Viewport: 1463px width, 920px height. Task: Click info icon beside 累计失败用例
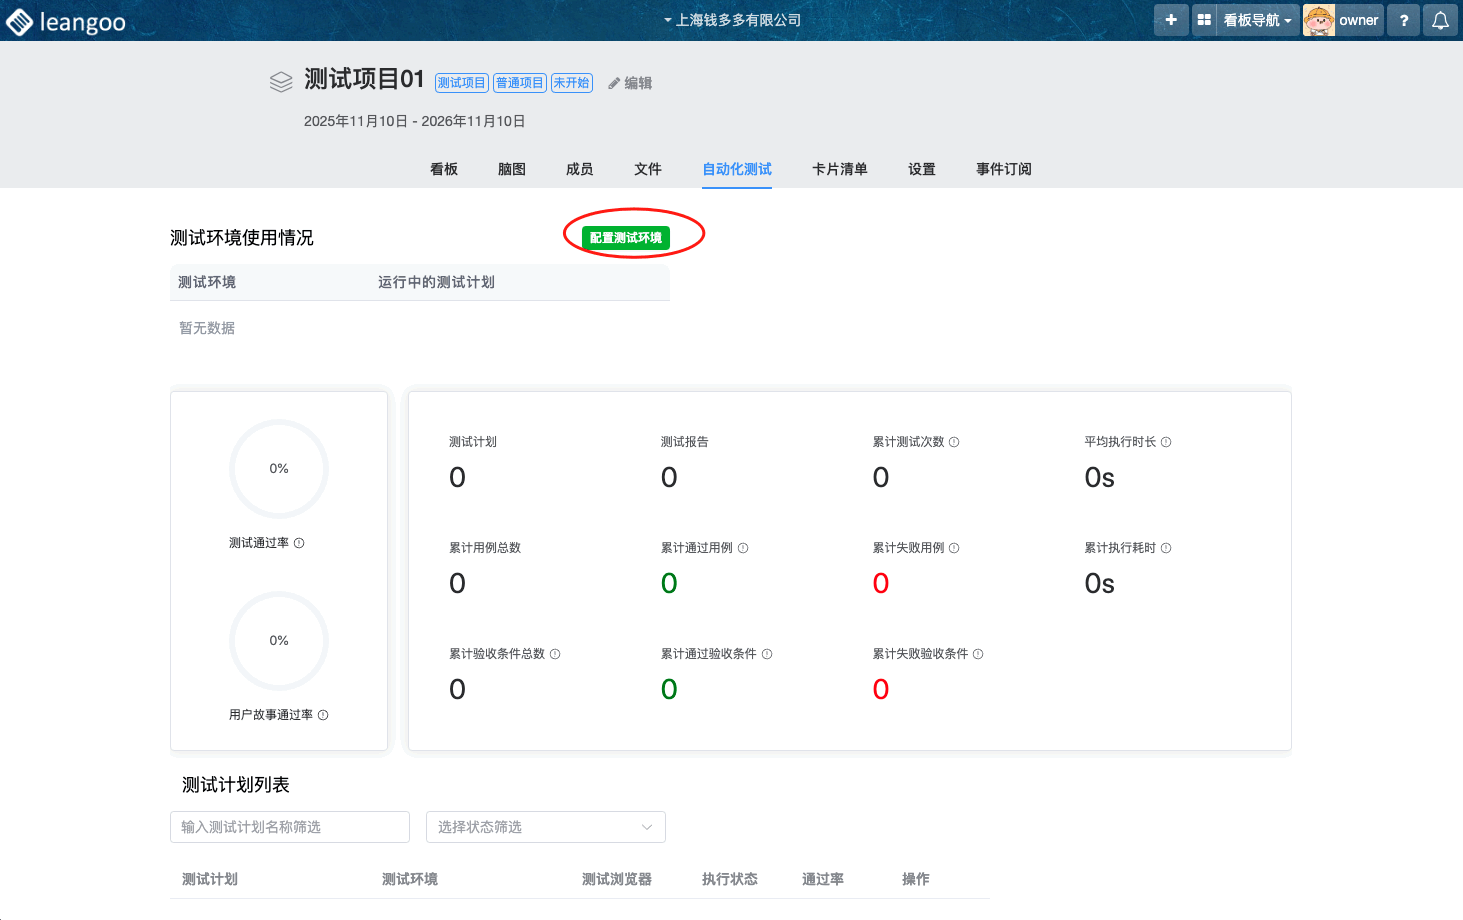(x=954, y=548)
